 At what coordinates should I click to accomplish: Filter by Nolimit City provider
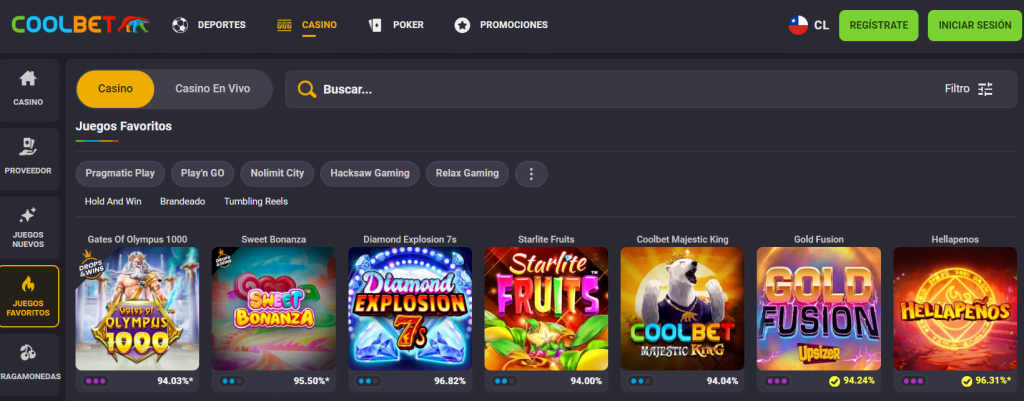[x=277, y=174]
